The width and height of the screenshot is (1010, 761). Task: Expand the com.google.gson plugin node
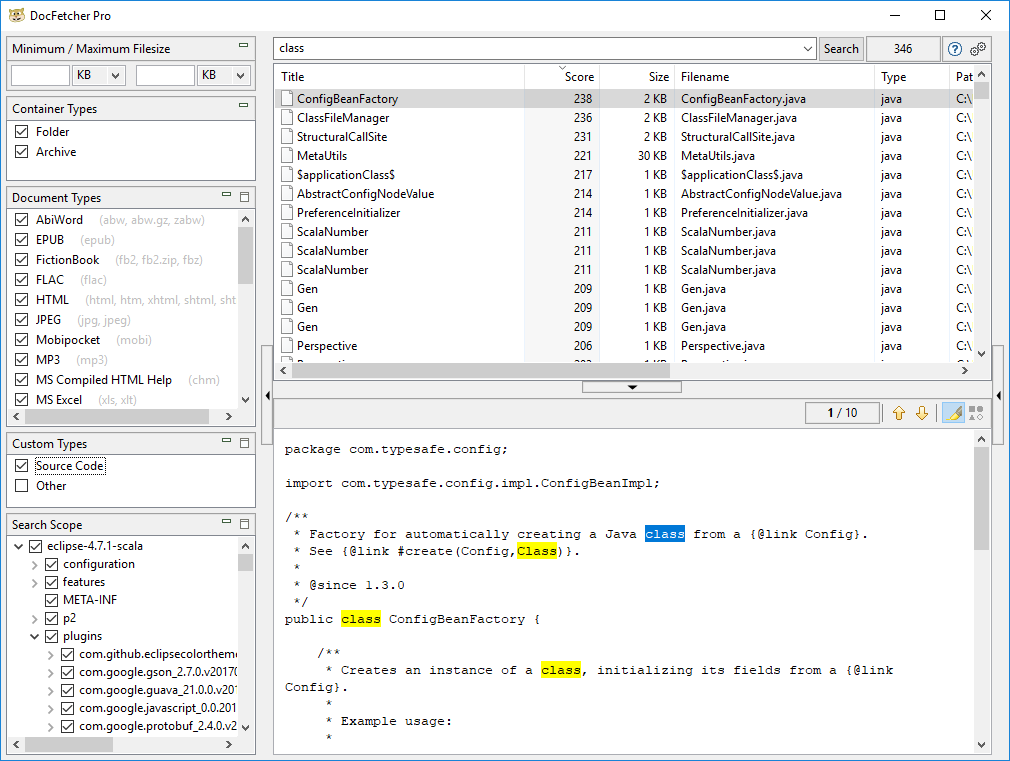(51, 673)
